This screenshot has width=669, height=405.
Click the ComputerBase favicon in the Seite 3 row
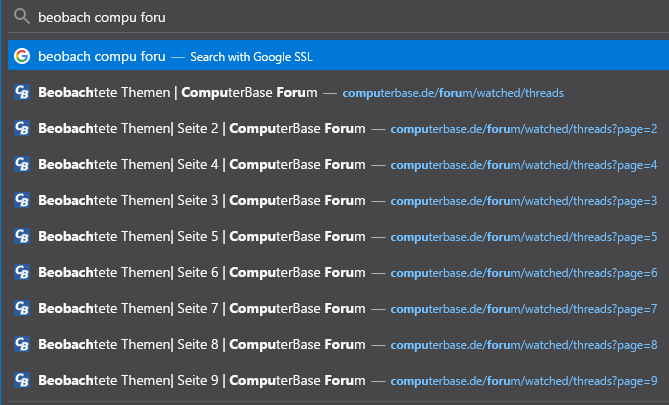pyautogui.click(x=22, y=200)
